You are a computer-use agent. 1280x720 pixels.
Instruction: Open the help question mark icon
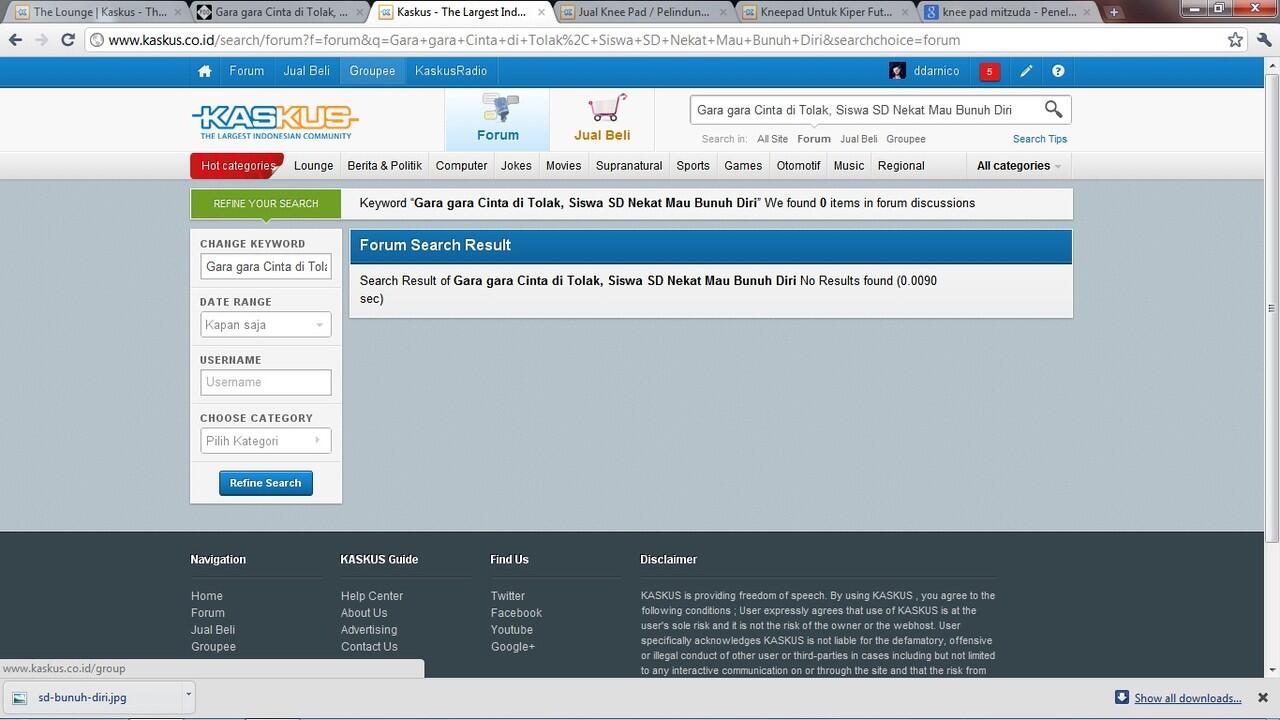[x=1058, y=71]
